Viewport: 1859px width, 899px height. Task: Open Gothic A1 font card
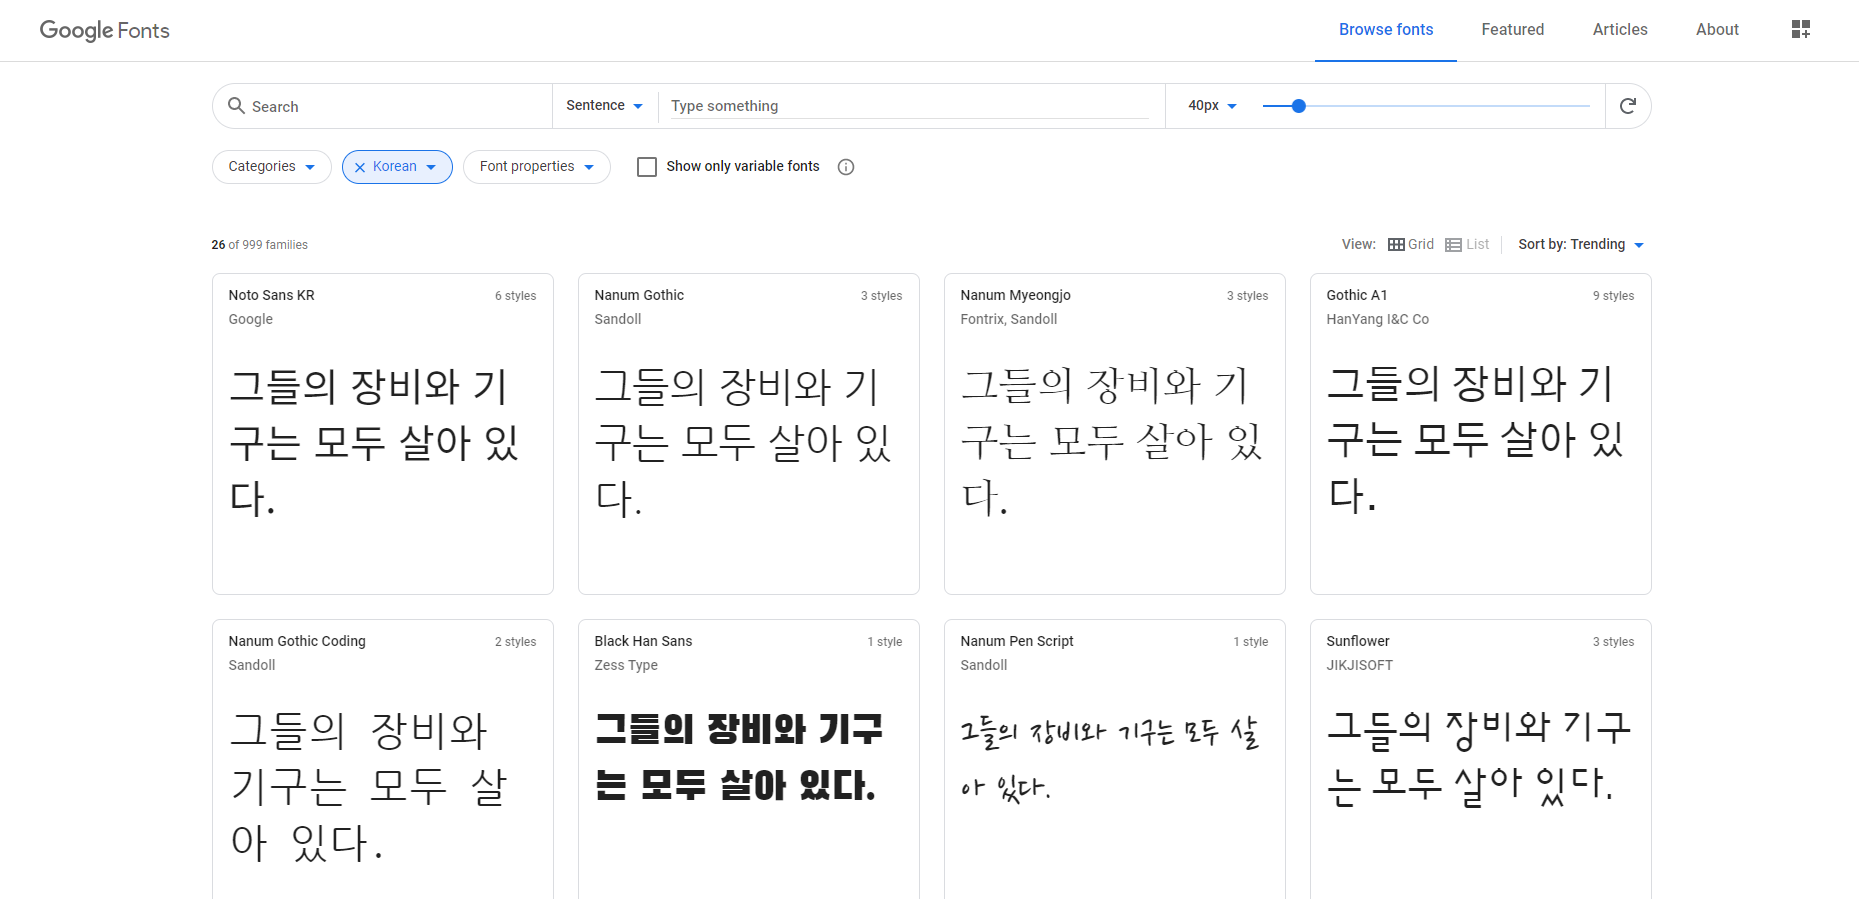(1481, 434)
